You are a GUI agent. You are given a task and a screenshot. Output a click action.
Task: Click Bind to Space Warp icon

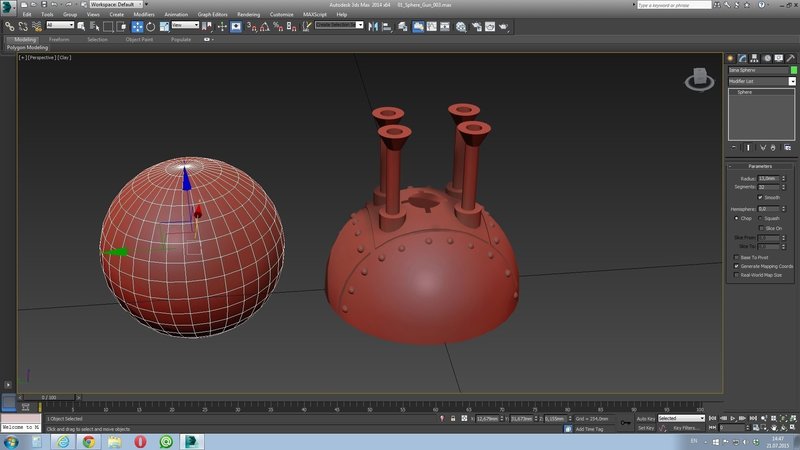37,26
